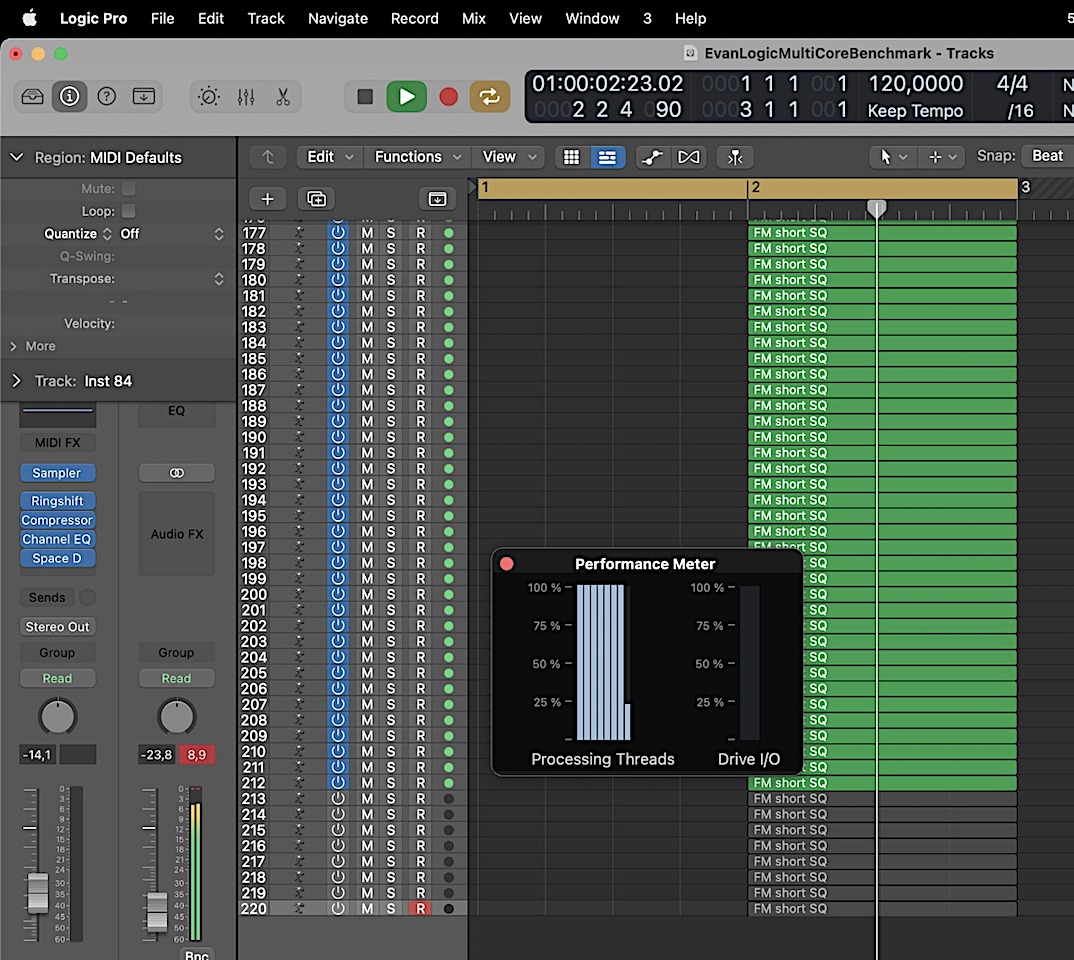Open the Navigate menu
The height and width of the screenshot is (960, 1074).
(x=338, y=18)
